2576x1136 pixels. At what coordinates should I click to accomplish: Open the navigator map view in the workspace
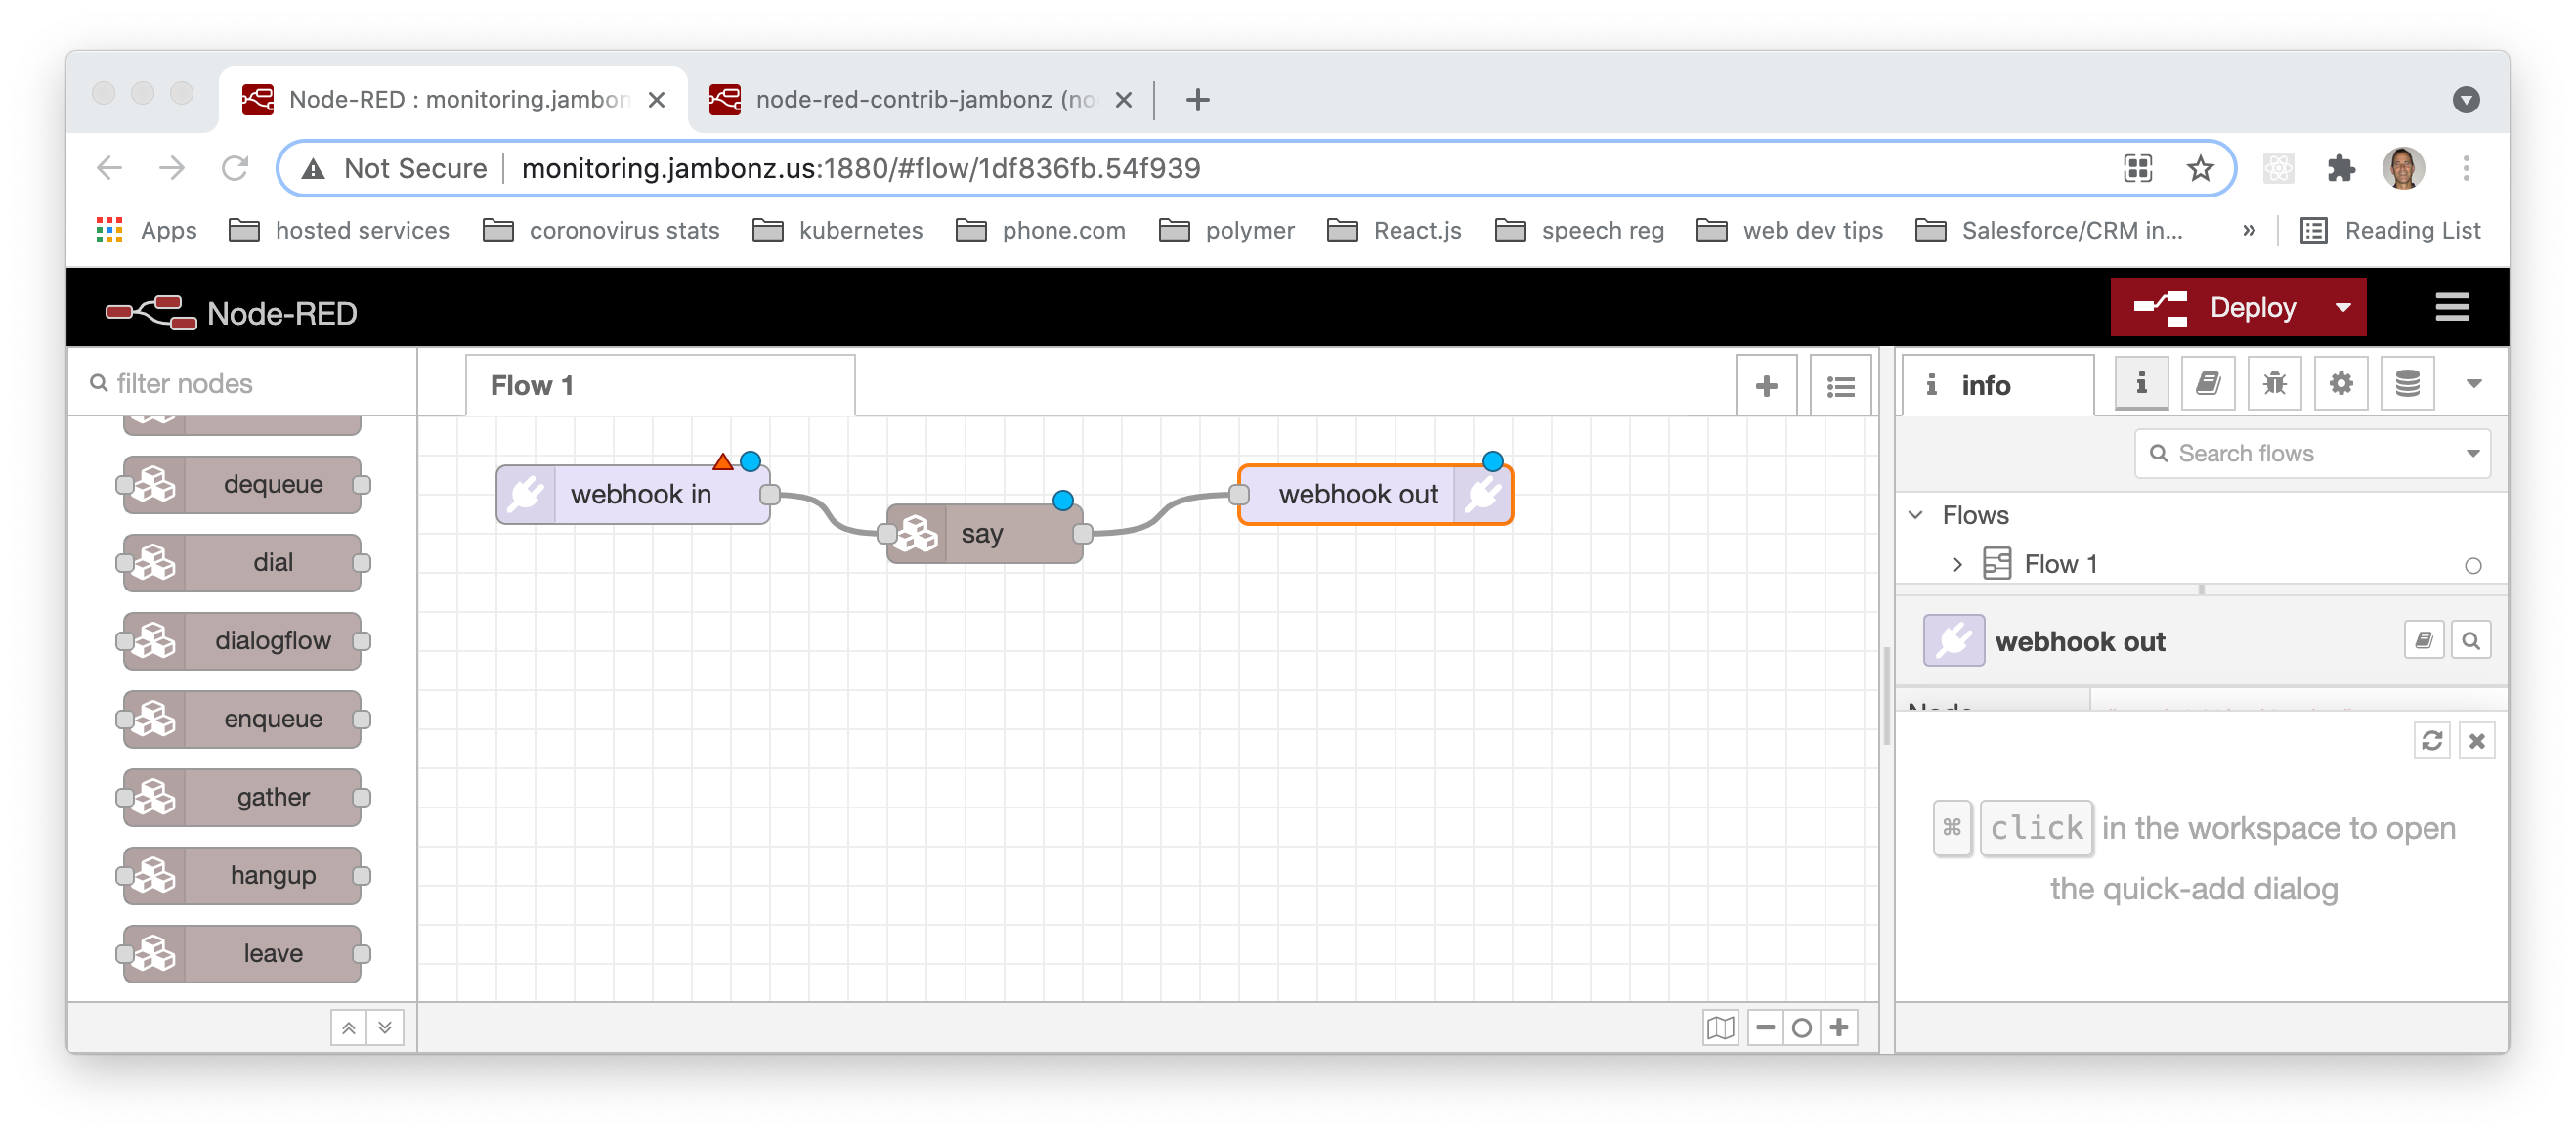click(x=1722, y=1027)
